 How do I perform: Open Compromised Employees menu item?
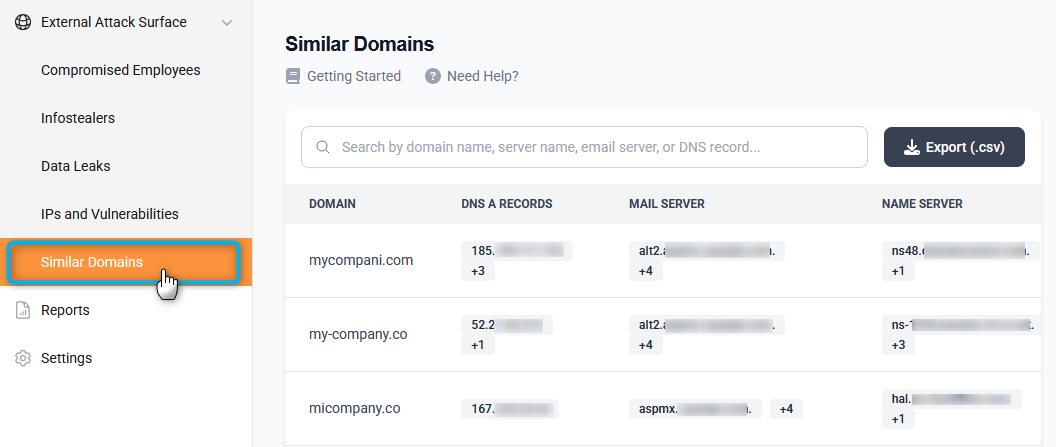tap(120, 70)
